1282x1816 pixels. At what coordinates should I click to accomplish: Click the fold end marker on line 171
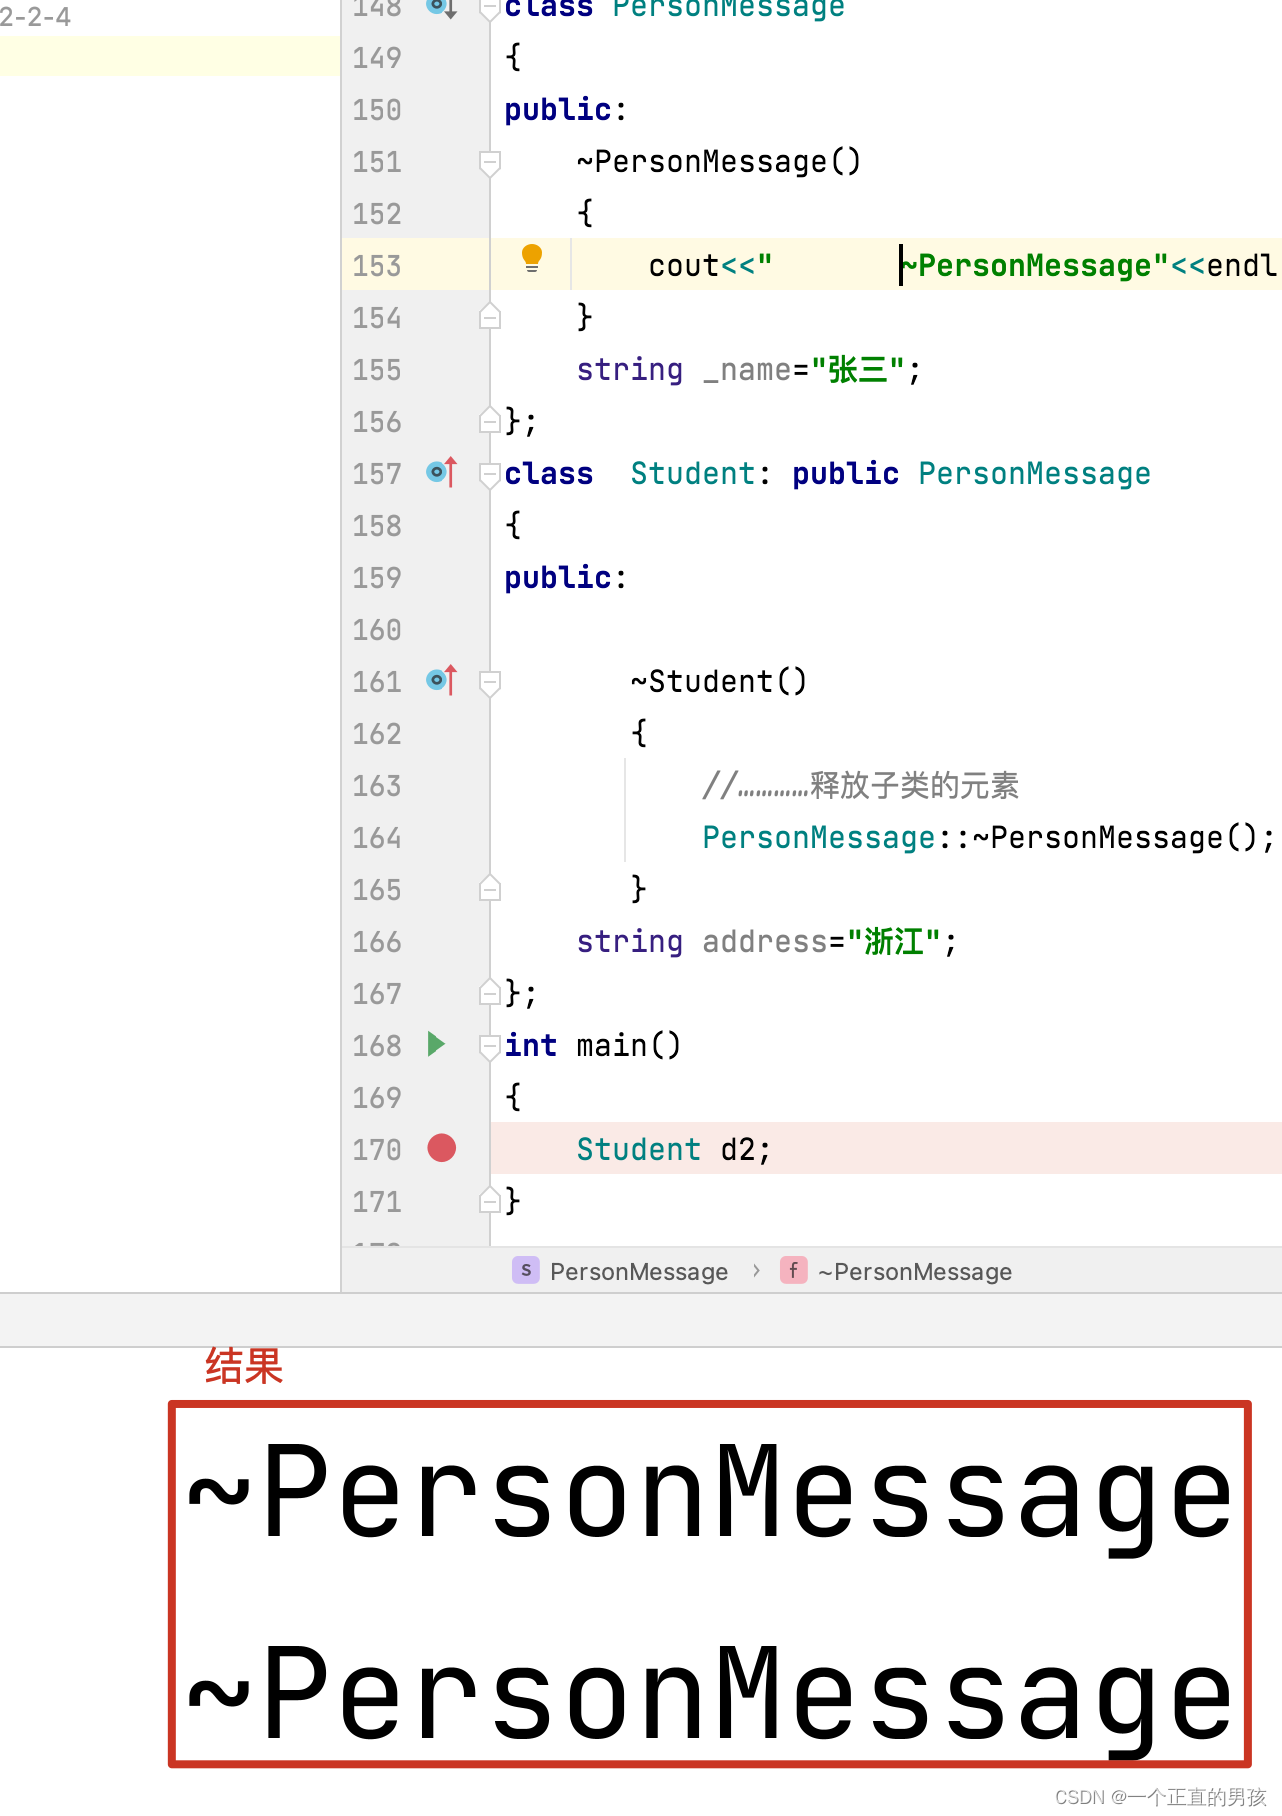tap(490, 1201)
